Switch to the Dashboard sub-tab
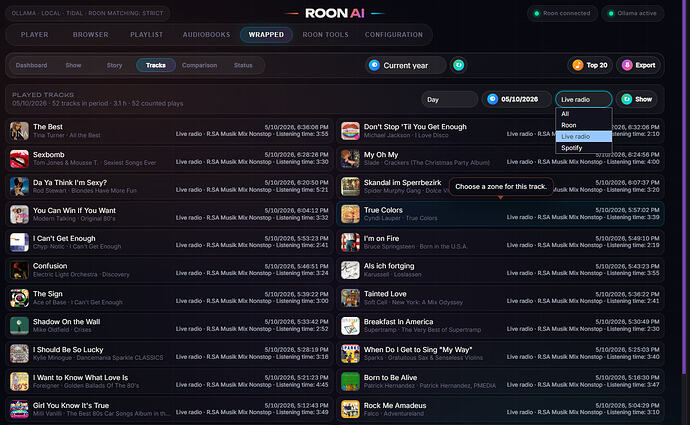This screenshot has height=425, width=690. (x=31, y=65)
